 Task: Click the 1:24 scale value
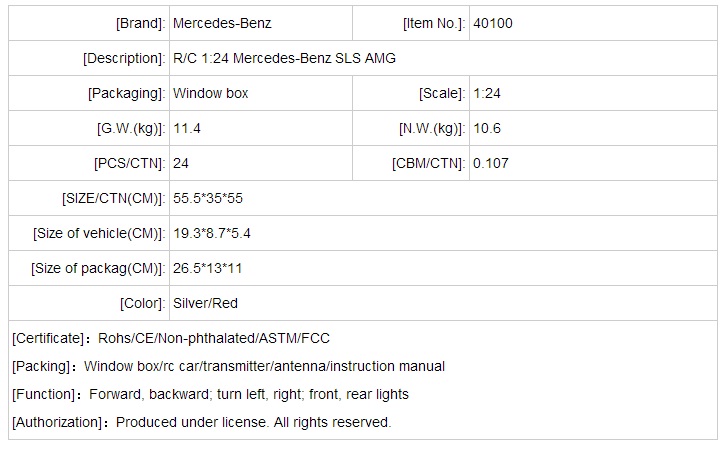click(489, 93)
